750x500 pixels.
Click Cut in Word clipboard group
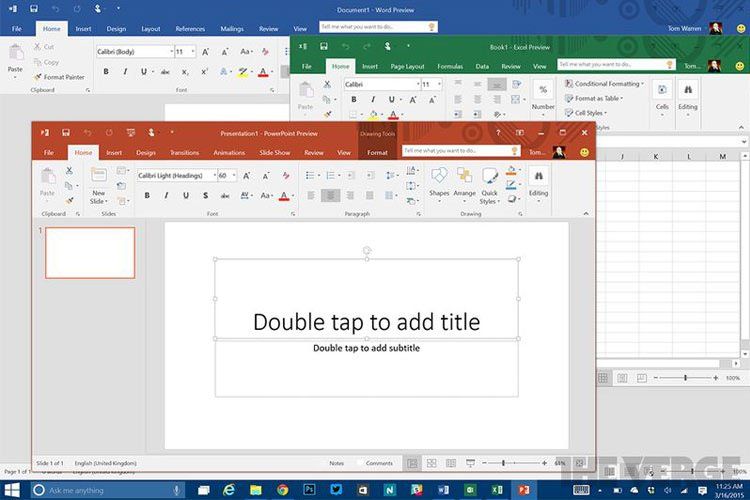coord(44,46)
